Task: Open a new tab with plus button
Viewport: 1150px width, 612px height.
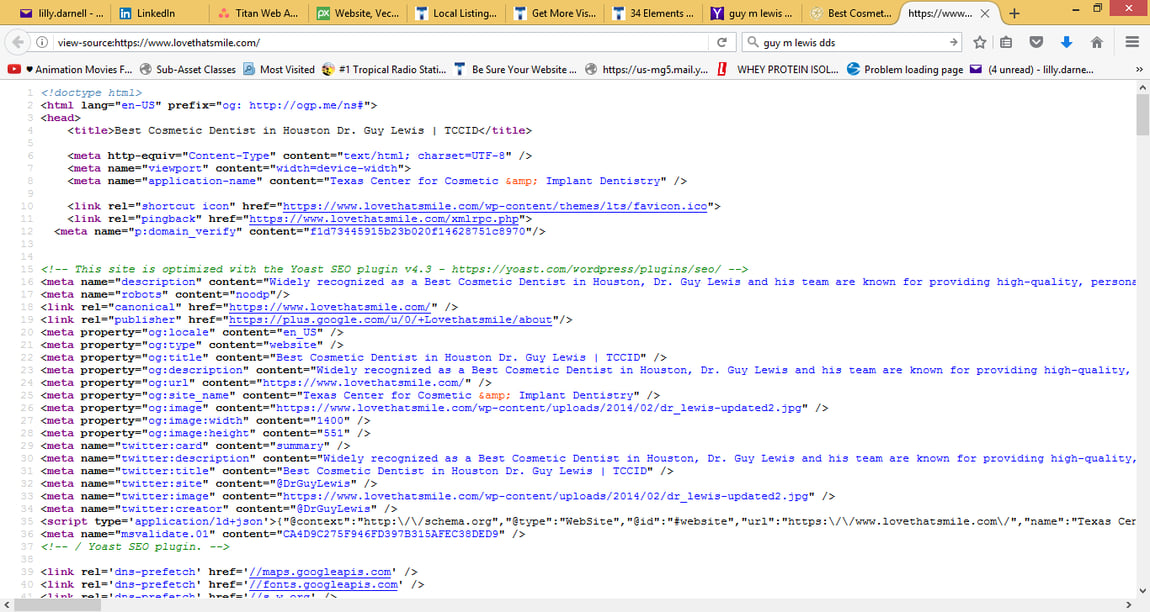Action: pyautogui.click(x=1014, y=13)
